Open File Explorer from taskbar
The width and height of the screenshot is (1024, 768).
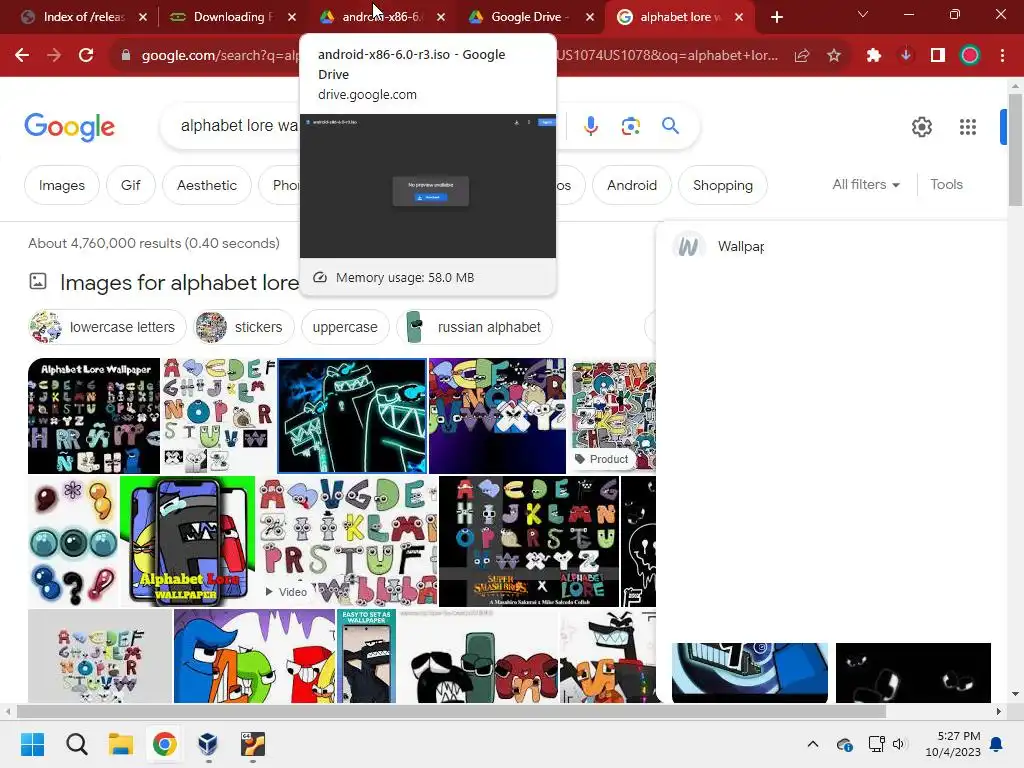click(x=121, y=744)
